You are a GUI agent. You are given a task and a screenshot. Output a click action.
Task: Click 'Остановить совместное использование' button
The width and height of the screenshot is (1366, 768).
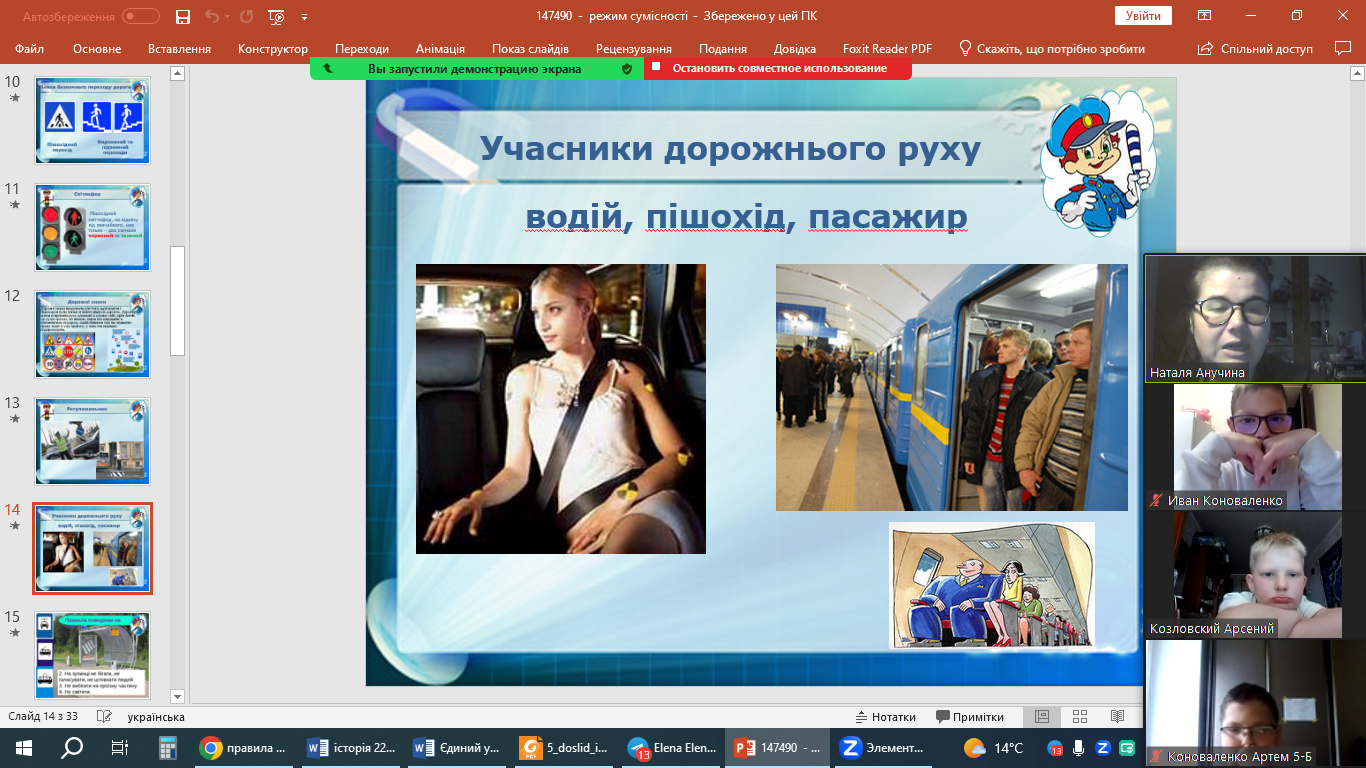pos(779,68)
